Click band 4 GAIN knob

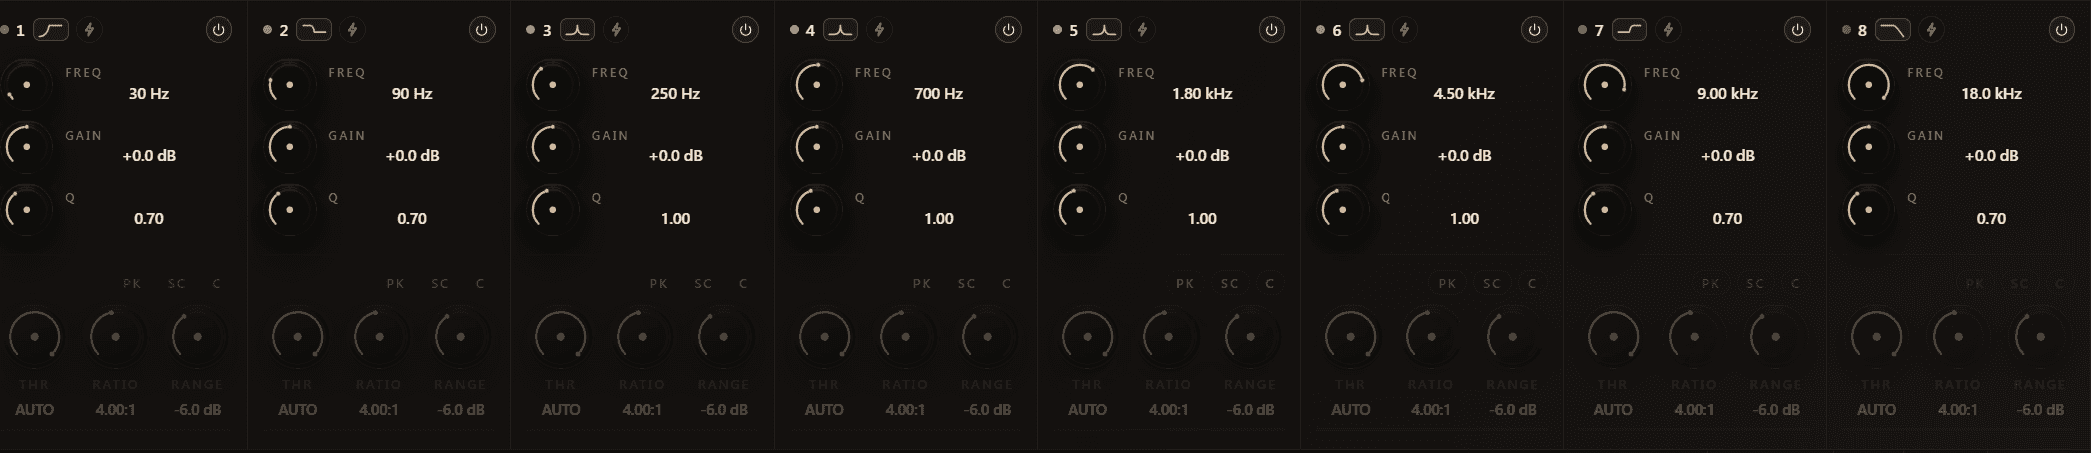pos(816,147)
